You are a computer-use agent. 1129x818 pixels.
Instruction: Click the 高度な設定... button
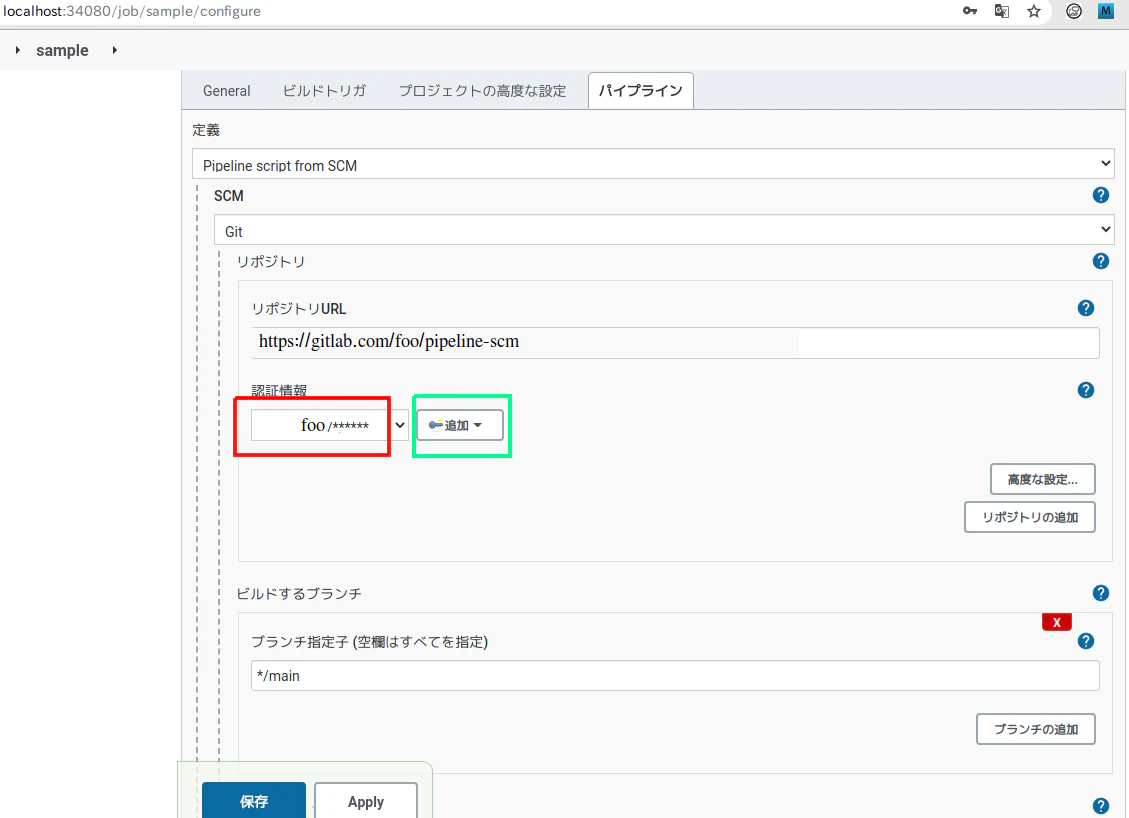[1043, 479]
